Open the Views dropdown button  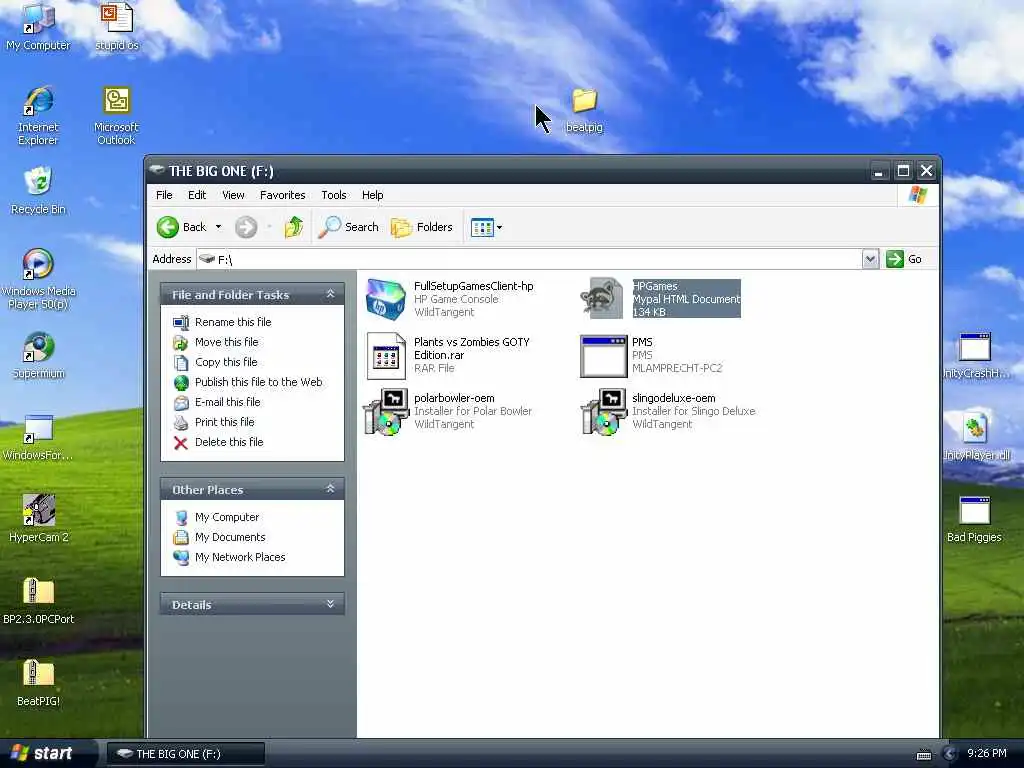[487, 227]
